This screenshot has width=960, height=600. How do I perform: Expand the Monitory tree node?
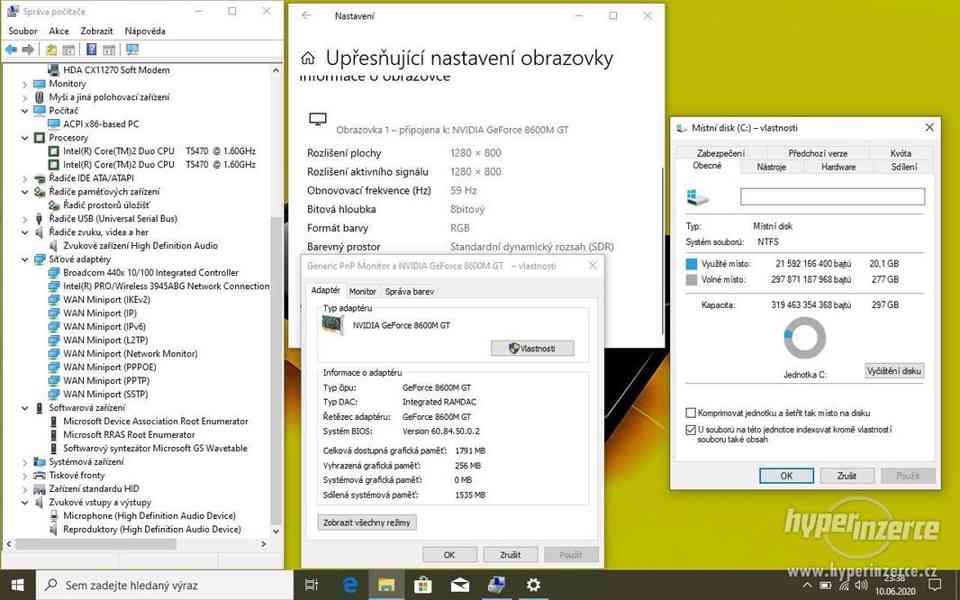(25, 84)
